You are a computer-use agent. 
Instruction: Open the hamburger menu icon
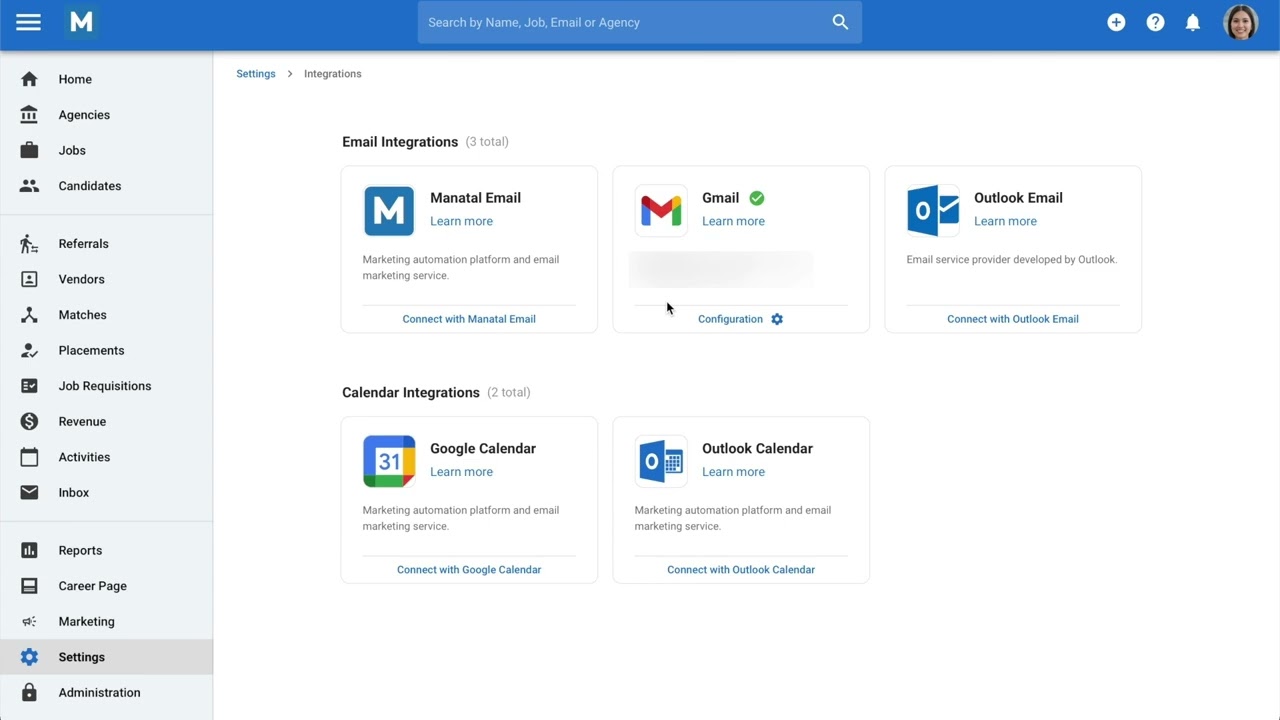(x=29, y=22)
